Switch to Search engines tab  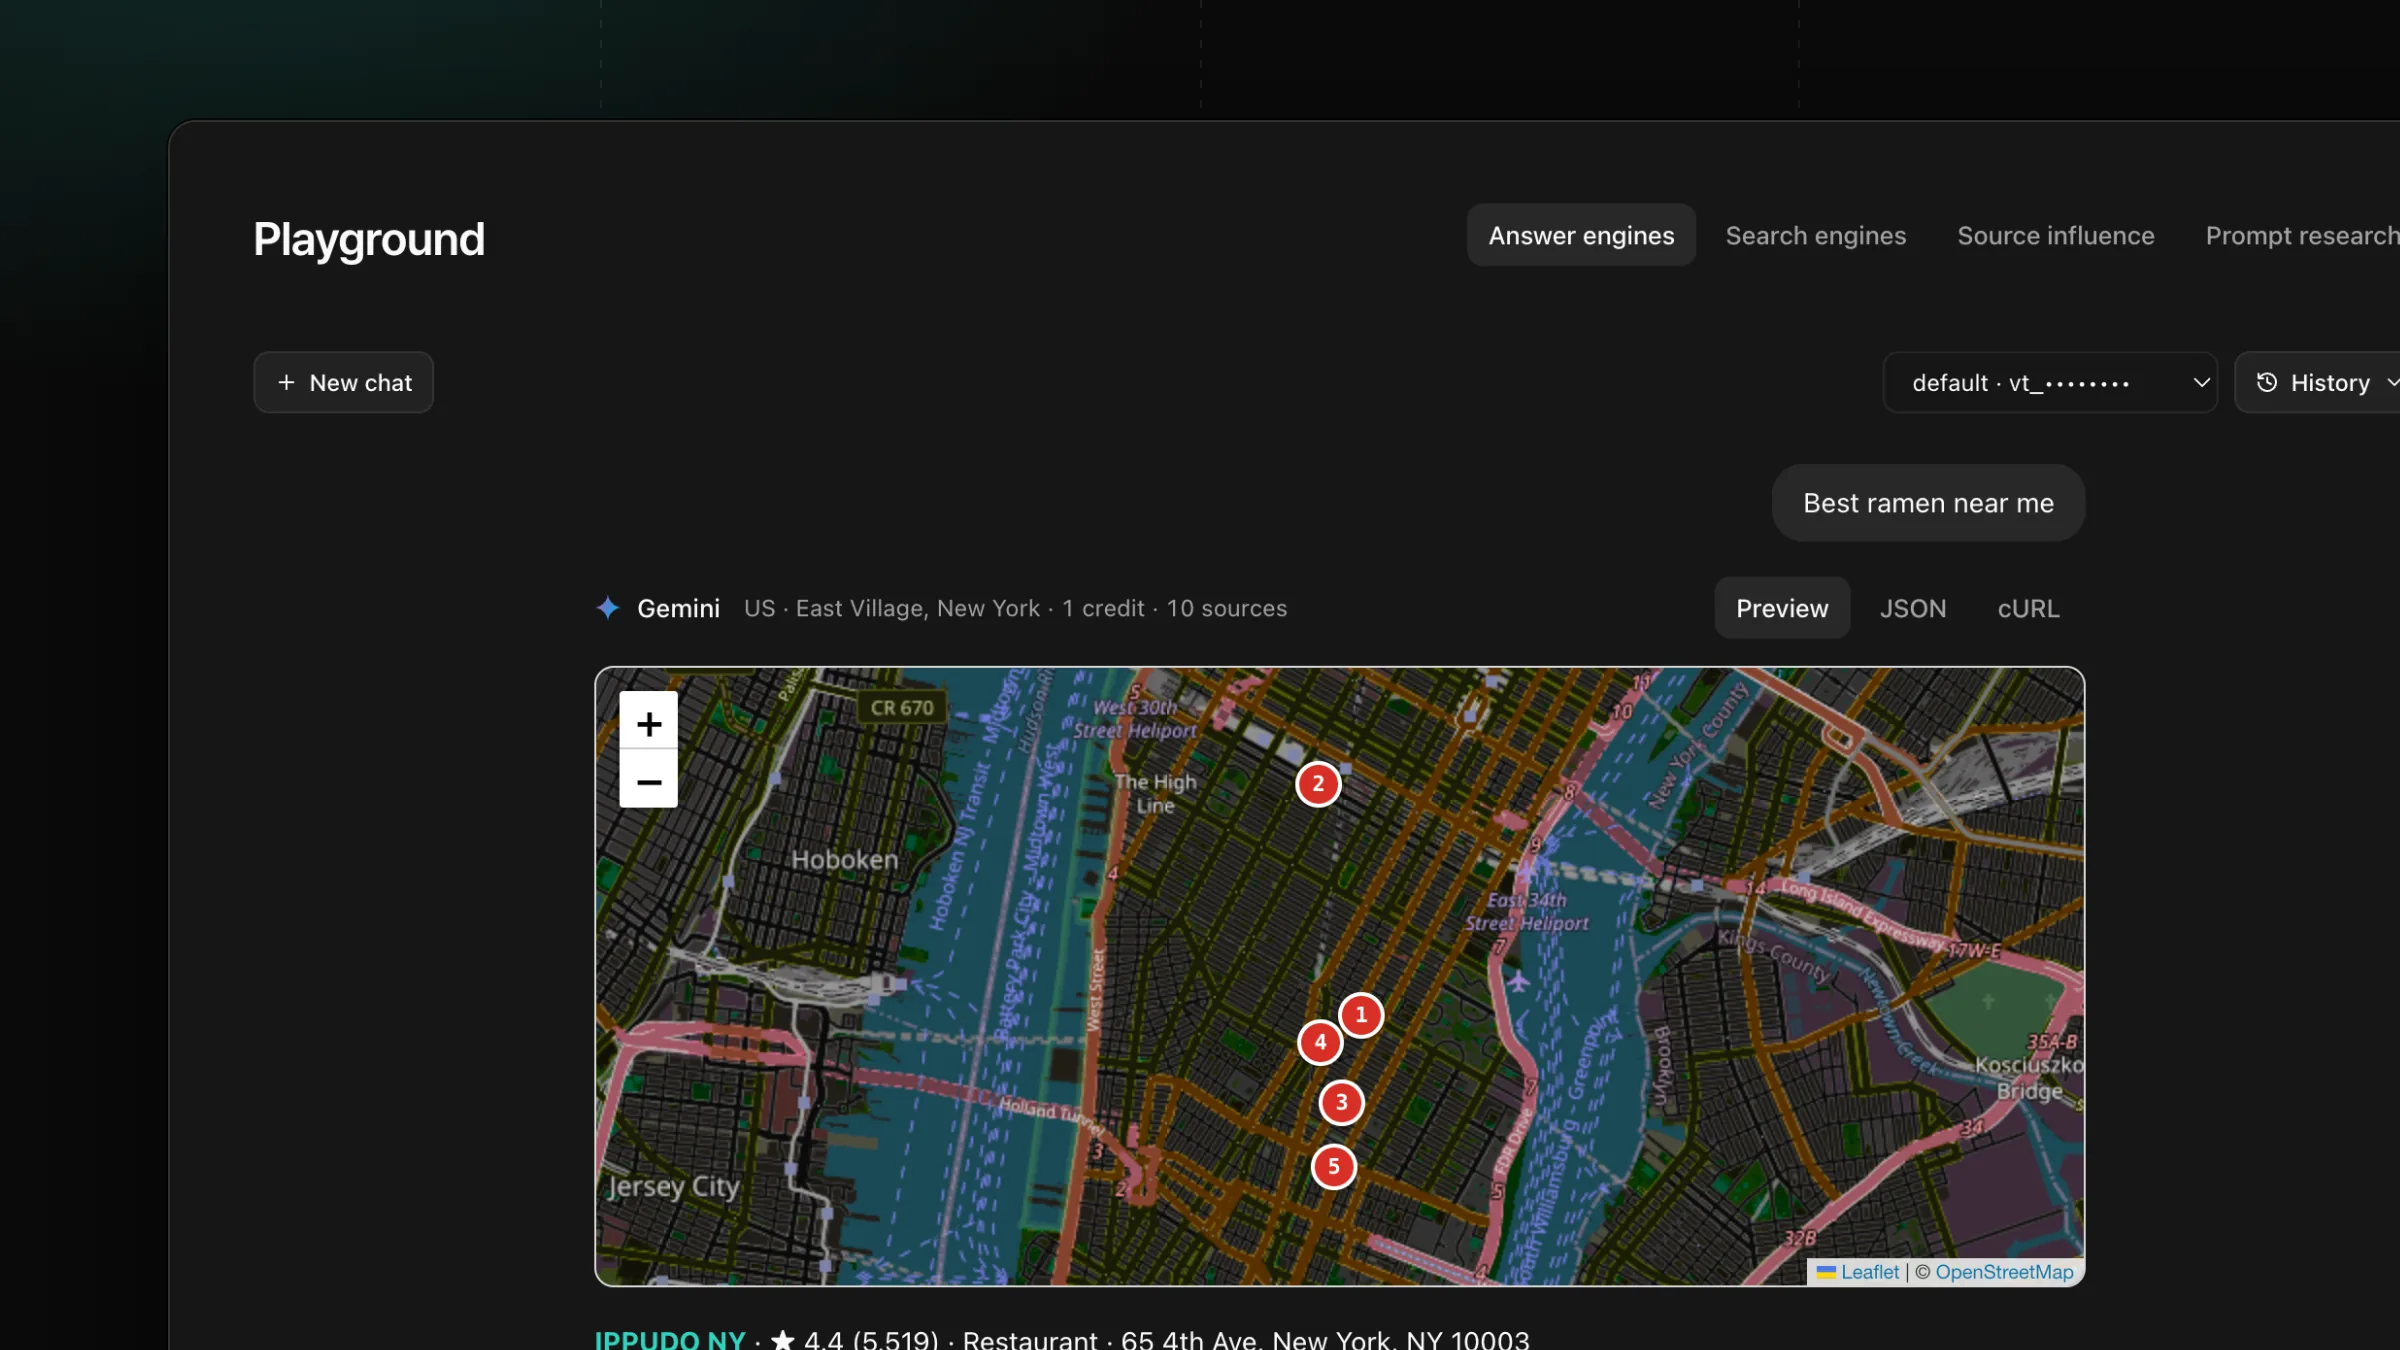tap(1815, 235)
